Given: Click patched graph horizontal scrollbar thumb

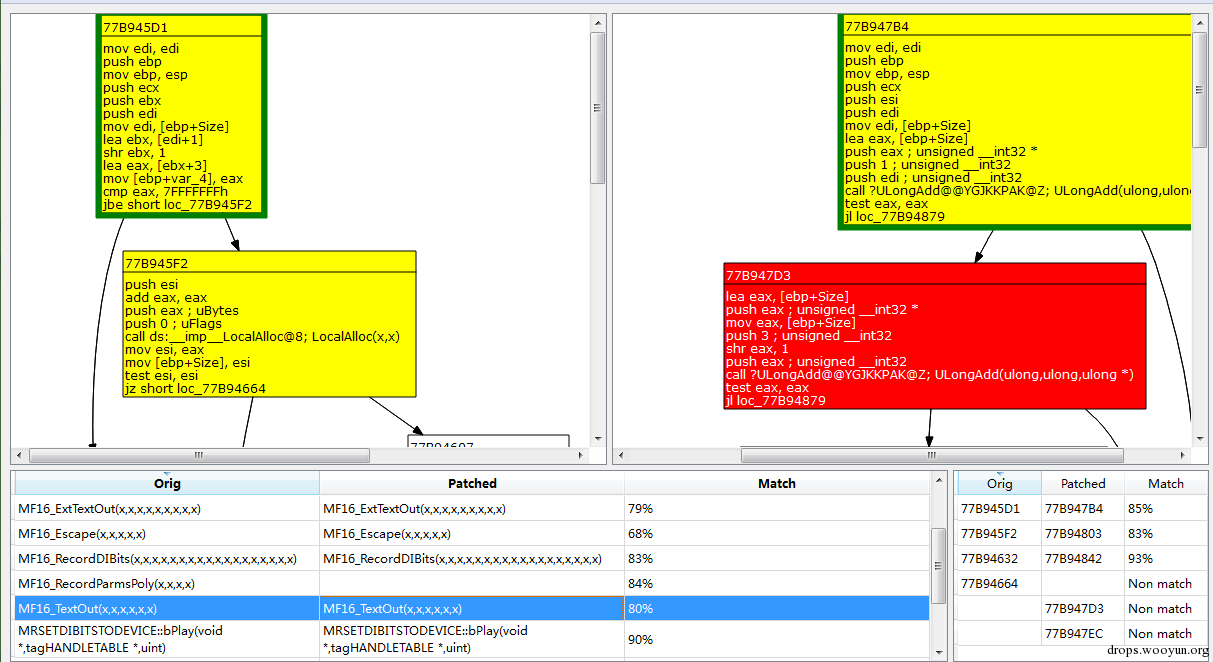Looking at the screenshot, I should (x=931, y=456).
